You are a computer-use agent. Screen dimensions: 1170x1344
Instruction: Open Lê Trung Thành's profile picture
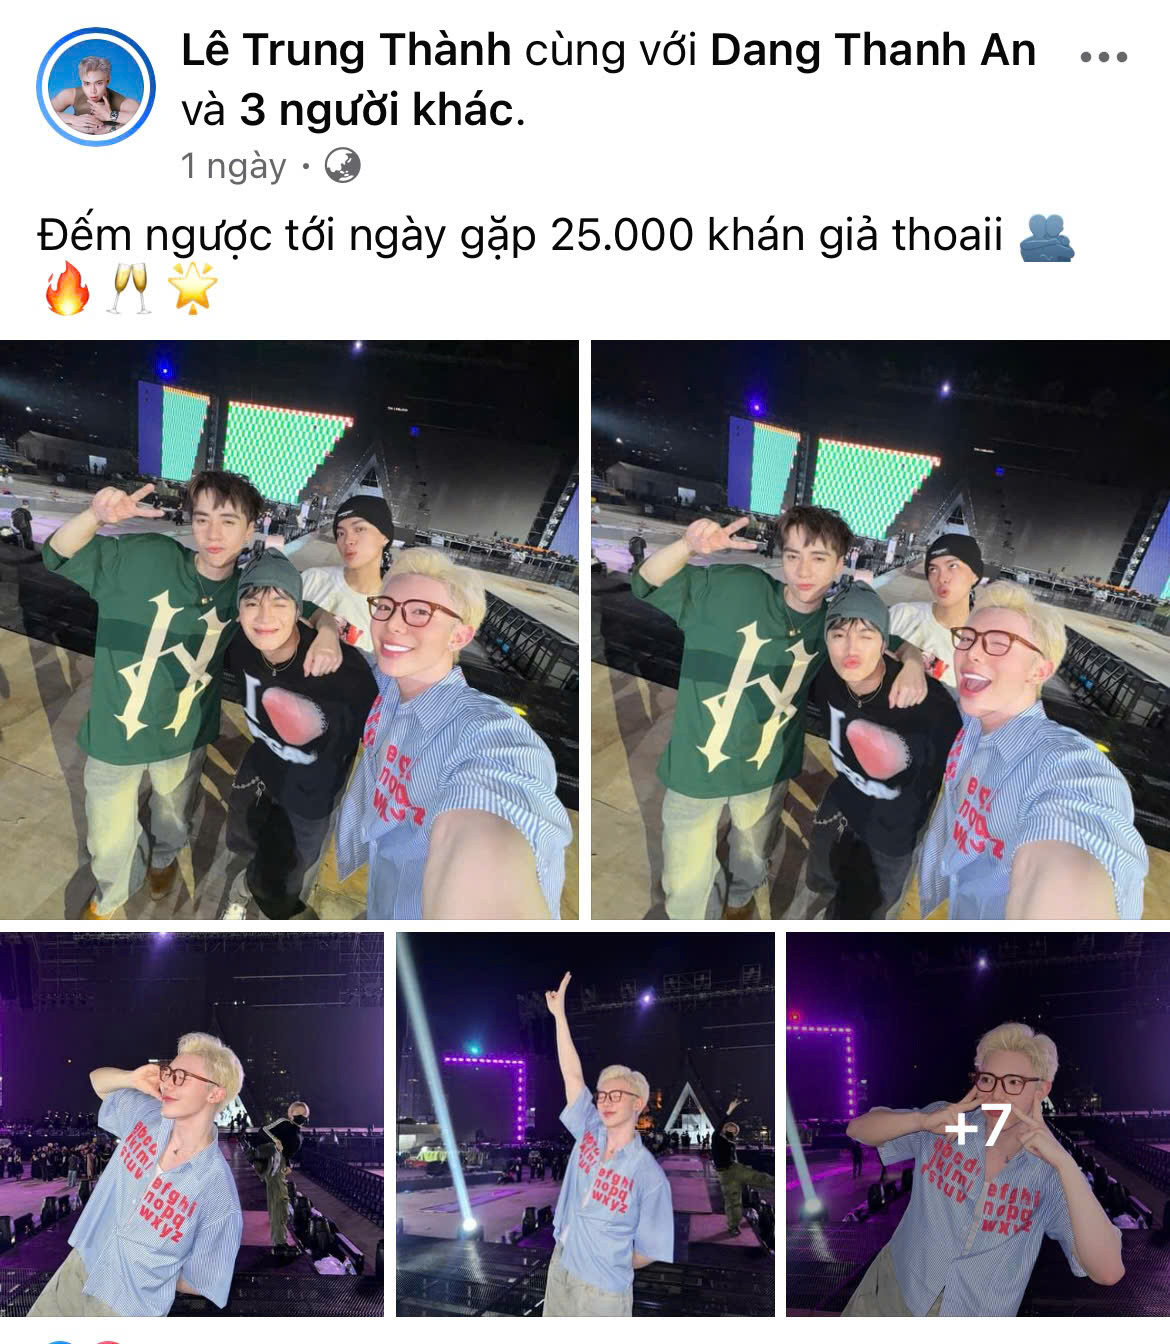96,87
